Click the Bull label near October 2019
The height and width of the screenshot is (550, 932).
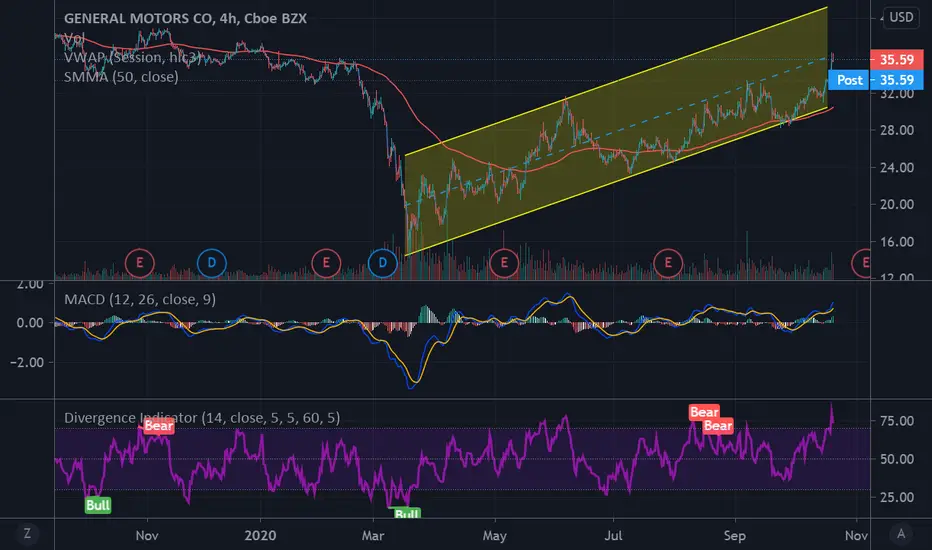(x=98, y=505)
